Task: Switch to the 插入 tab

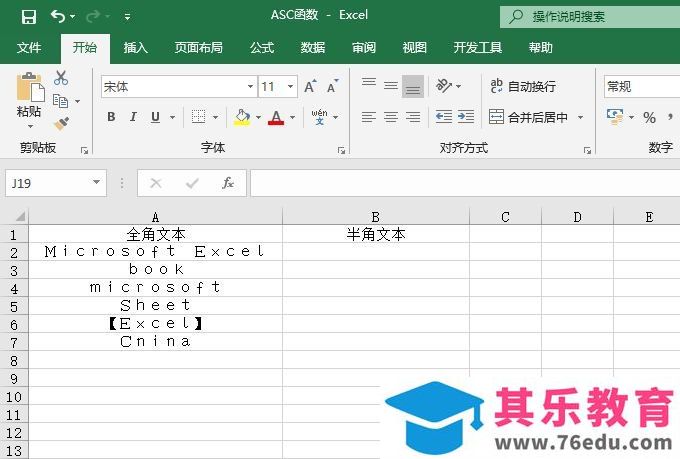Action: [135, 48]
